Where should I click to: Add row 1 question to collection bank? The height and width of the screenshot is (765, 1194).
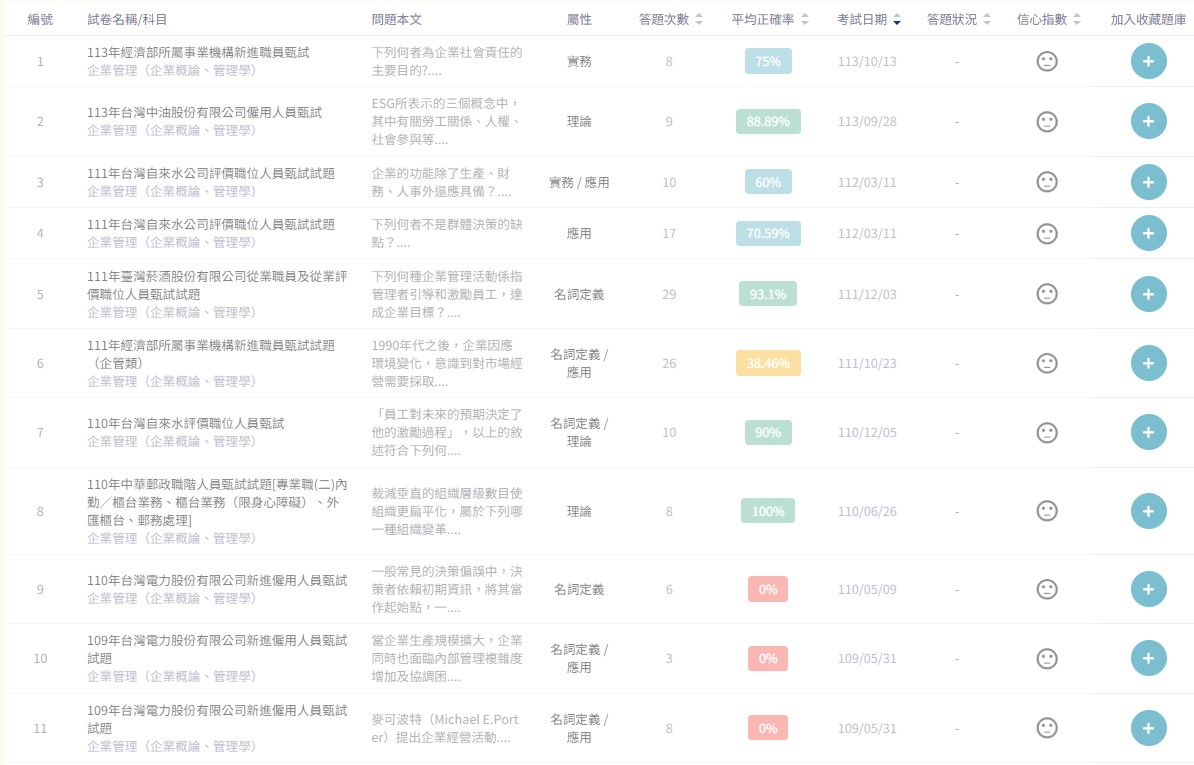[x=1148, y=61]
